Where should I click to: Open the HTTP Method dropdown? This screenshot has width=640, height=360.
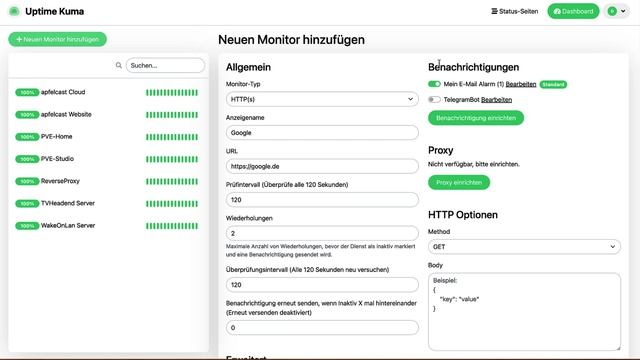[x=524, y=247]
